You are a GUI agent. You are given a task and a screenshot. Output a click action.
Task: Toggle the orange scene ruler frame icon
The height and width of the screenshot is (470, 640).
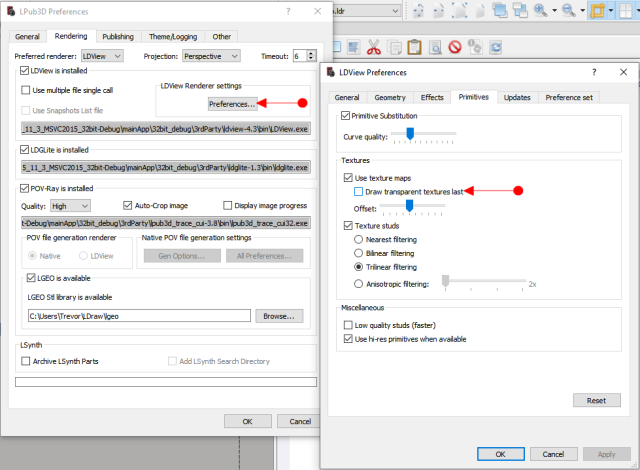click(597, 11)
